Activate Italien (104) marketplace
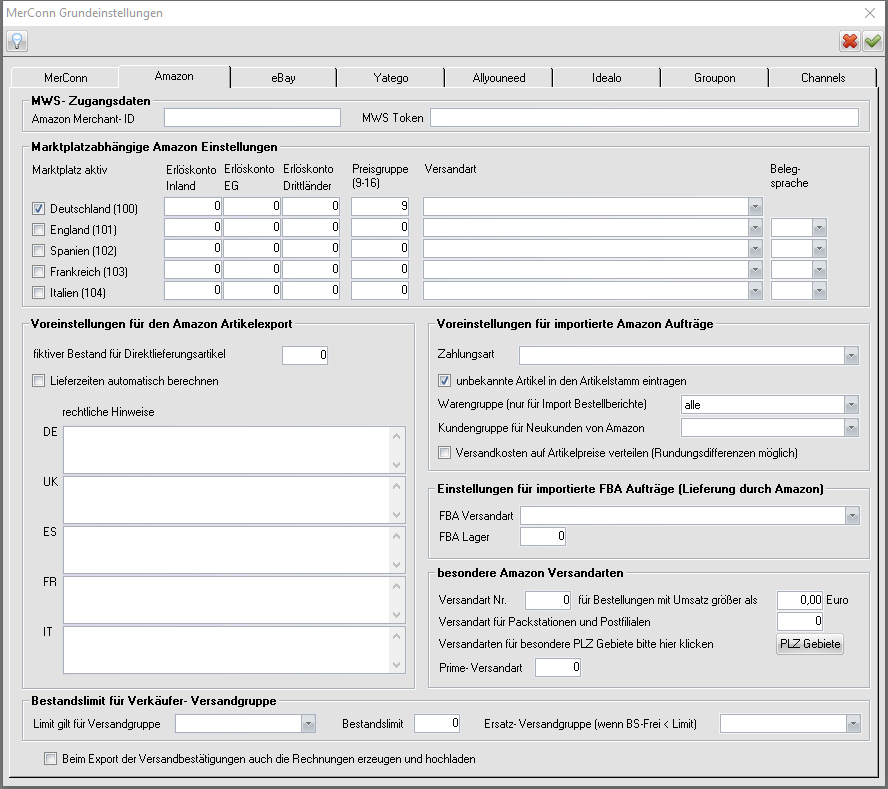Image resolution: width=888 pixels, height=789 pixels. [38, 292]
